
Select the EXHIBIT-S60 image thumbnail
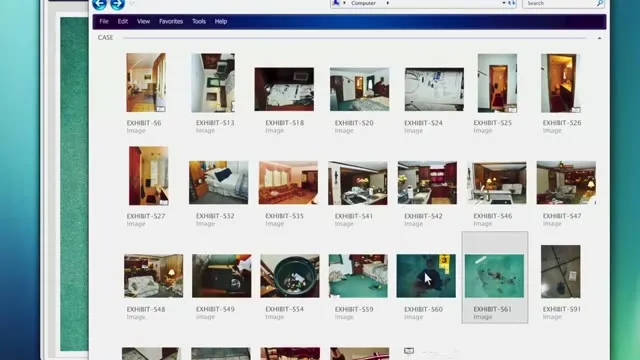point(426,276)
